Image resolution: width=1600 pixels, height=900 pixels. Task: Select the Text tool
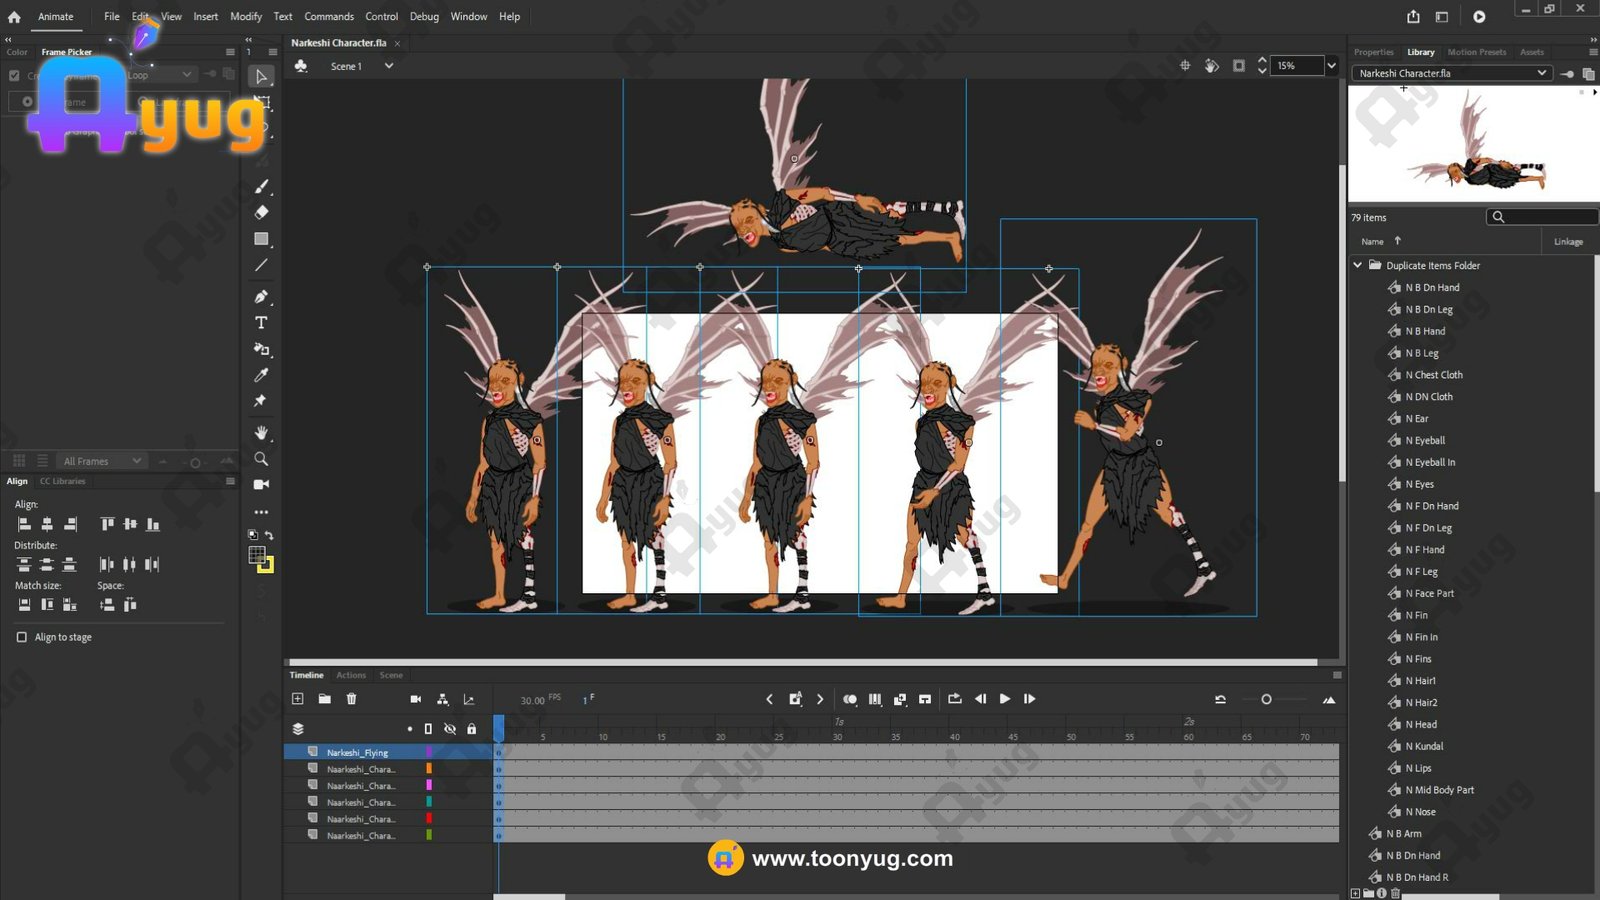pos(261,322)
